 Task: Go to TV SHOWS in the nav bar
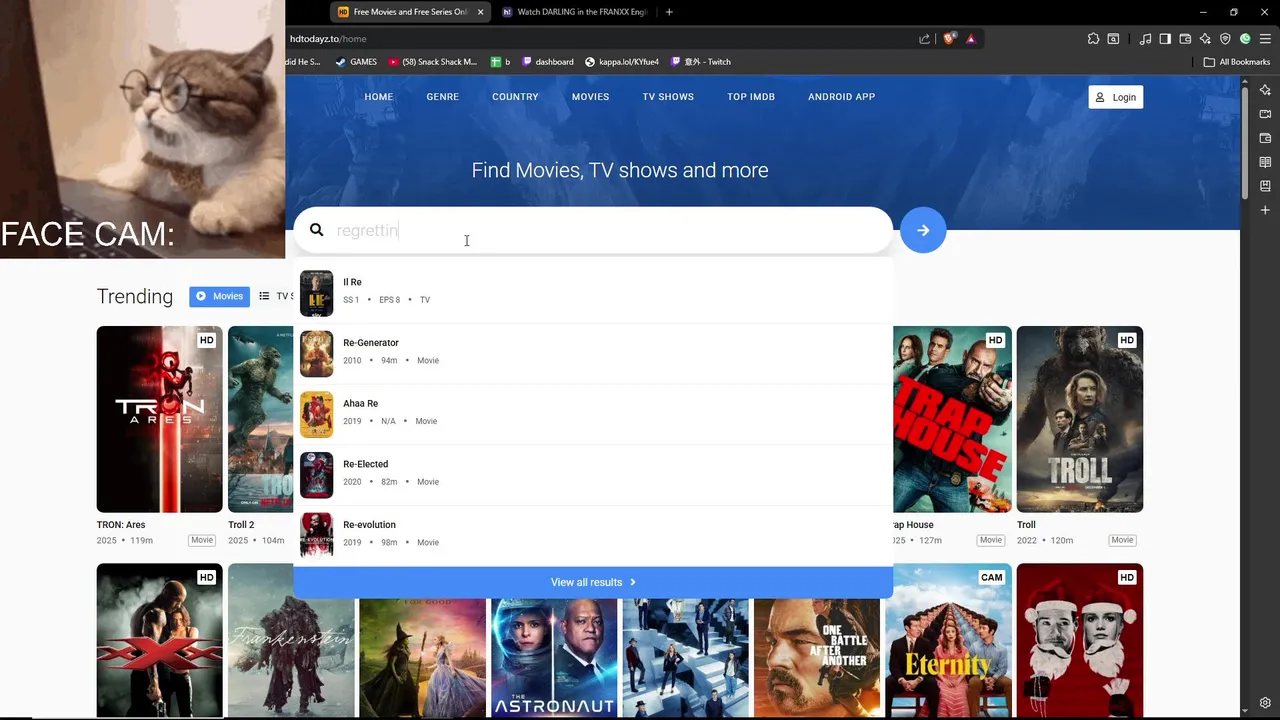pyautogui.click(x=668, y=97)
